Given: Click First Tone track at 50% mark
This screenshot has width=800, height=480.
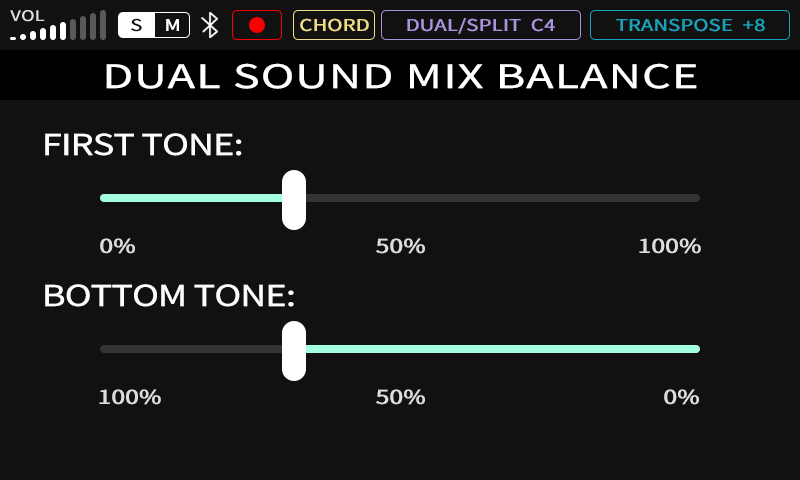Looking at the screenshot, I should [x=400, y=198].
